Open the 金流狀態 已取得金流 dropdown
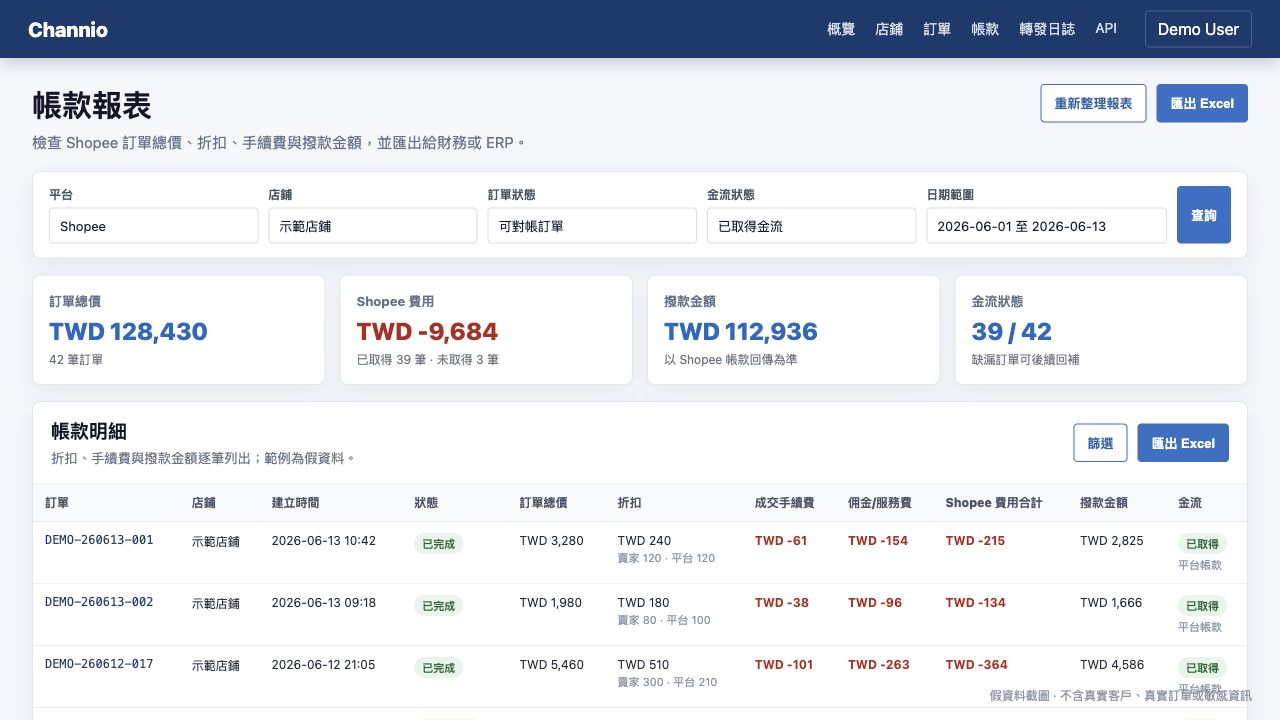This screenshot has height=720, width=1280. click(x=811, y=226)
